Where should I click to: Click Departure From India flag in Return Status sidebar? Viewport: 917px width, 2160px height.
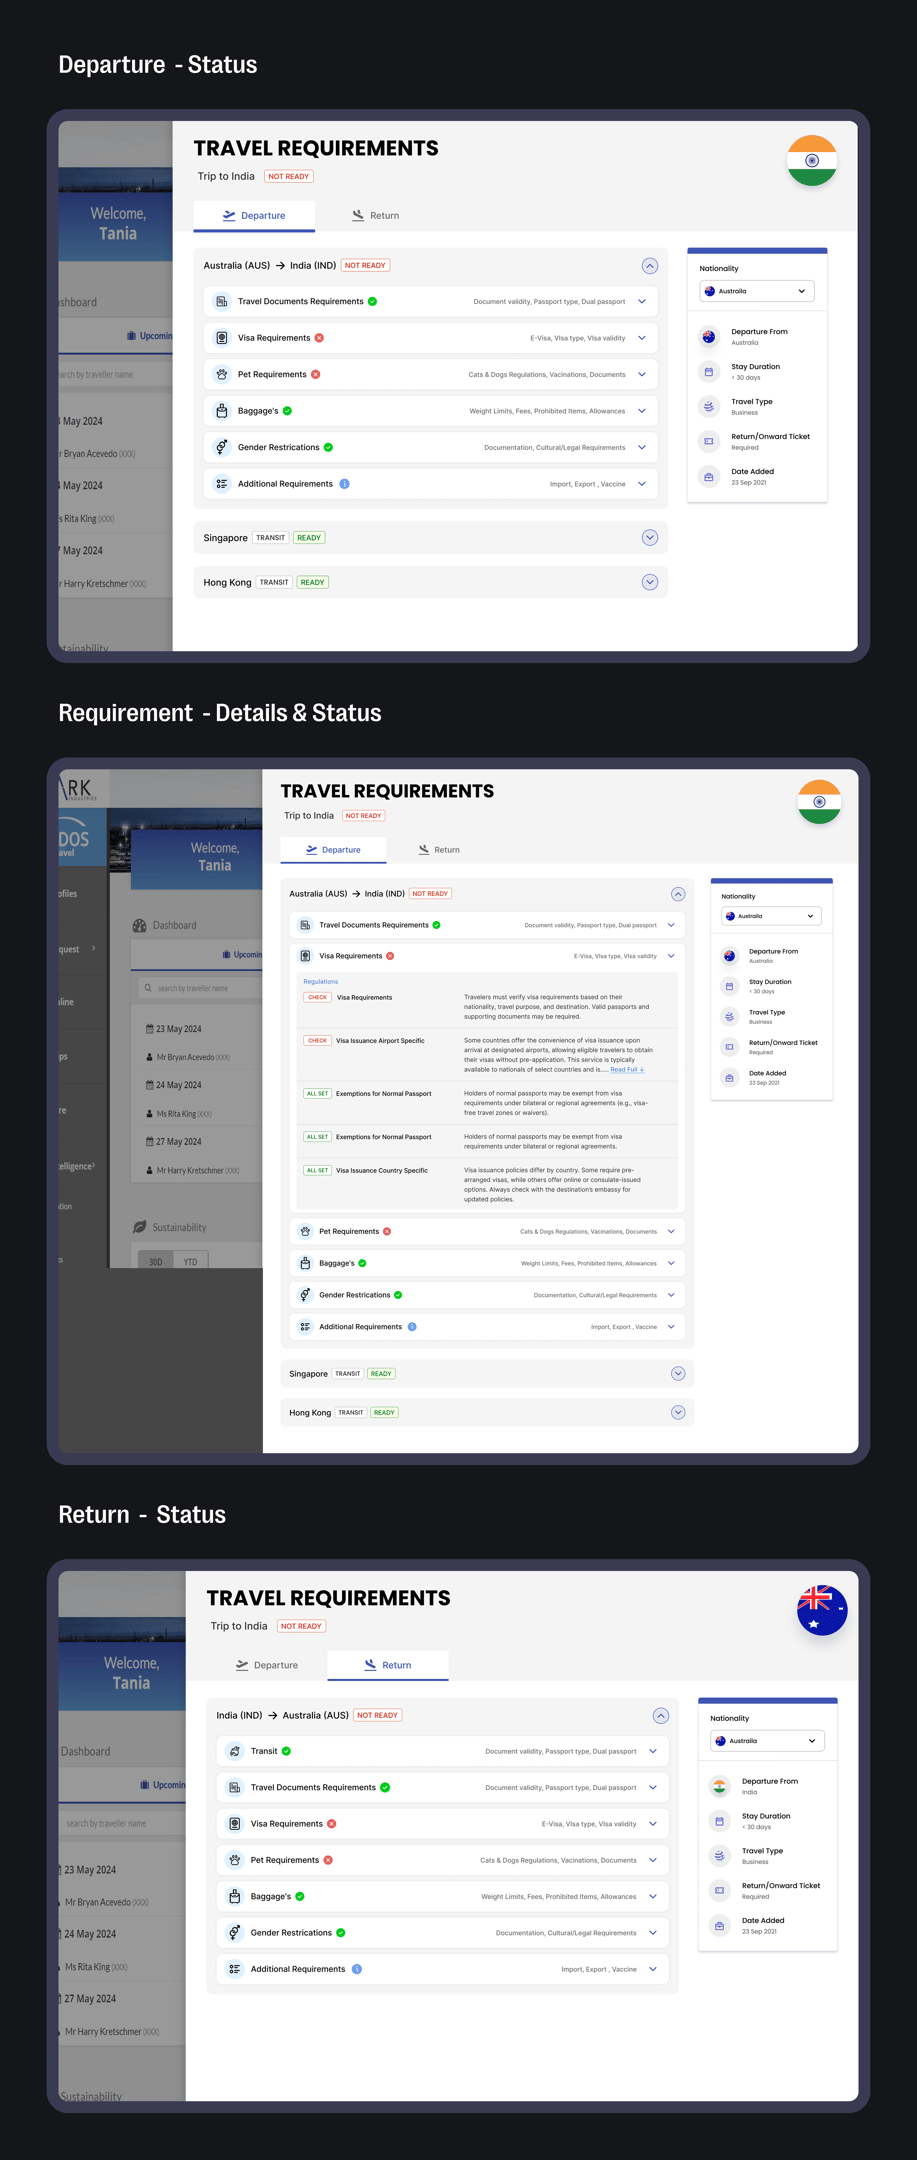coord(720,1786)
